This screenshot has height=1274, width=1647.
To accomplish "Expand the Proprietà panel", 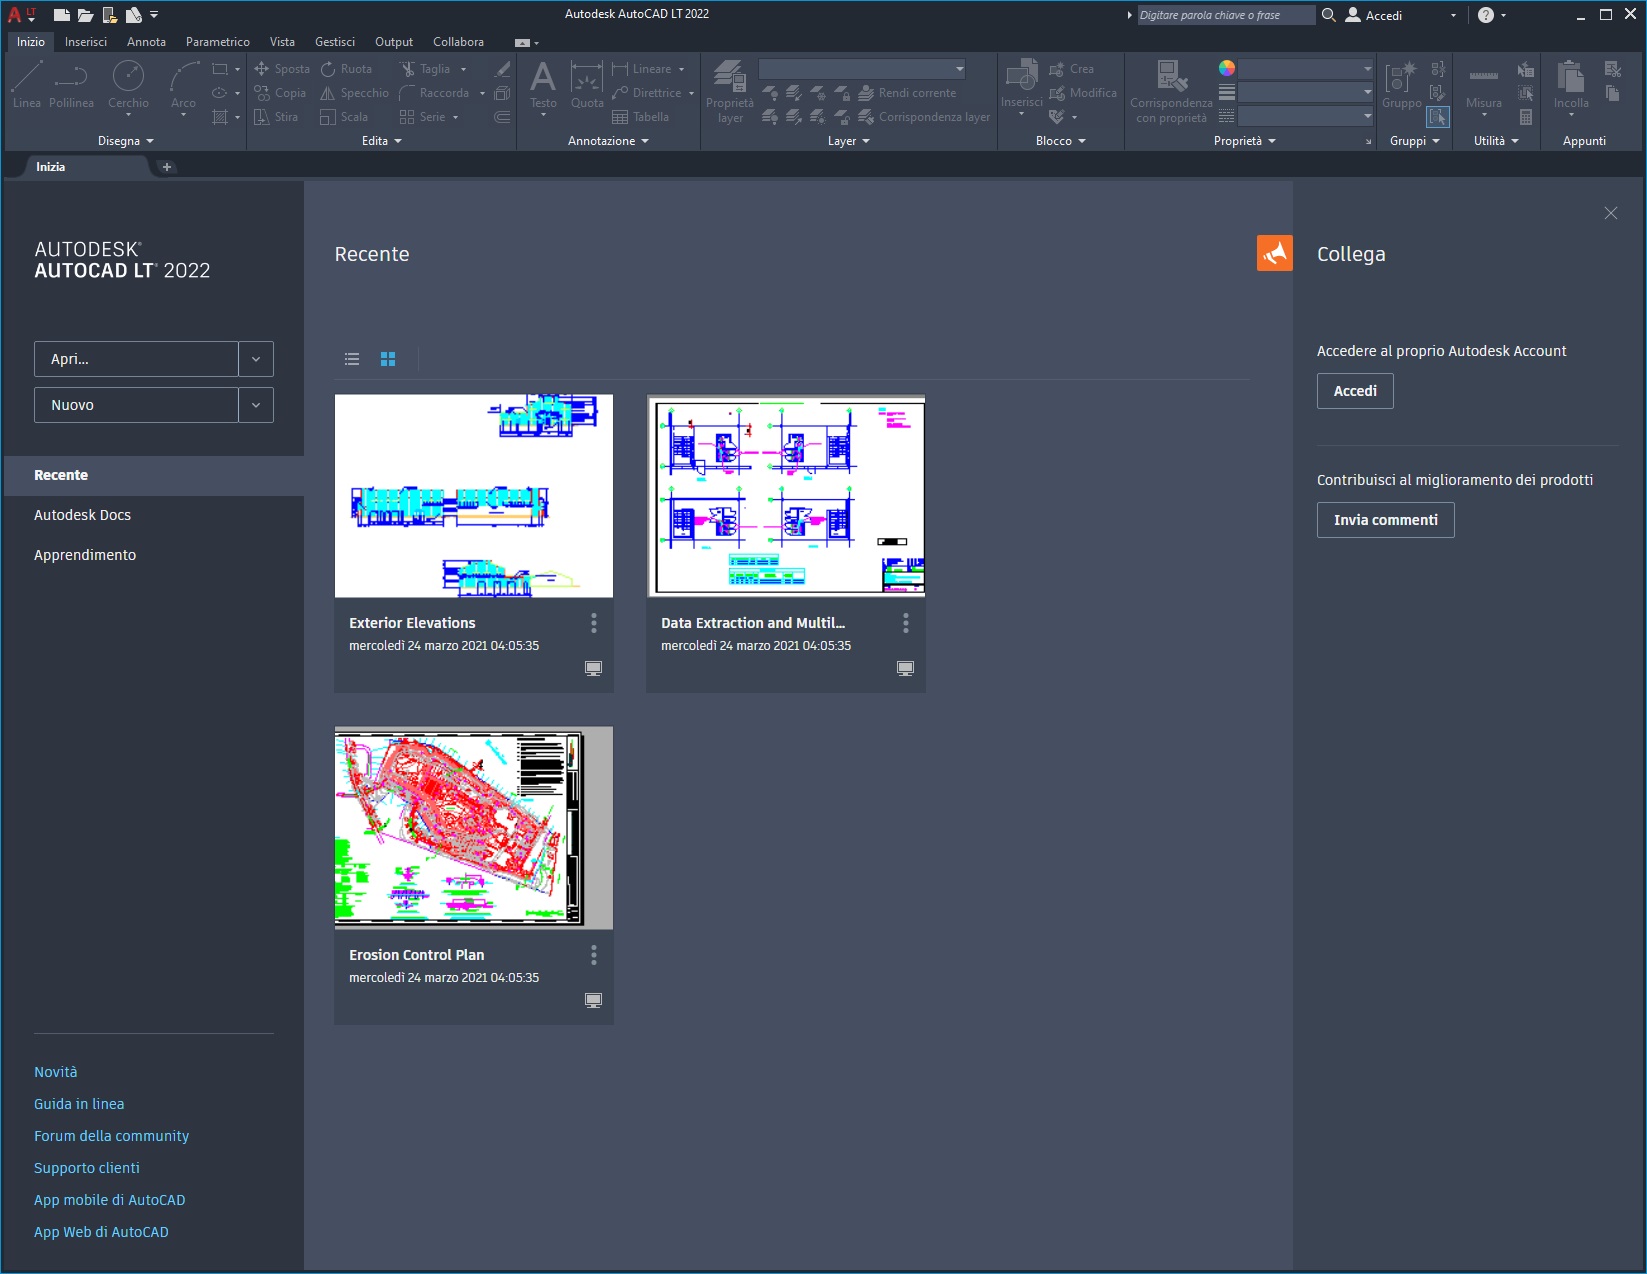I will (x=1245, y=141).
